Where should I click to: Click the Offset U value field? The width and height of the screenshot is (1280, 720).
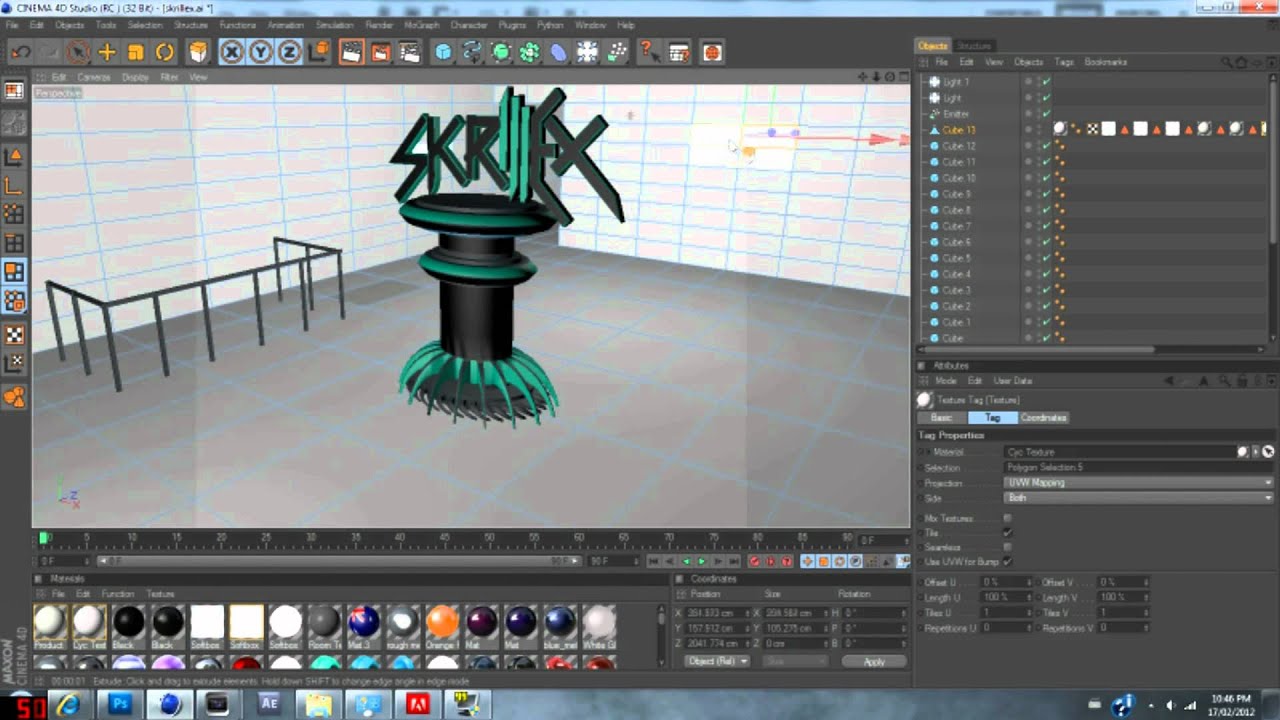coord(1005,582)
